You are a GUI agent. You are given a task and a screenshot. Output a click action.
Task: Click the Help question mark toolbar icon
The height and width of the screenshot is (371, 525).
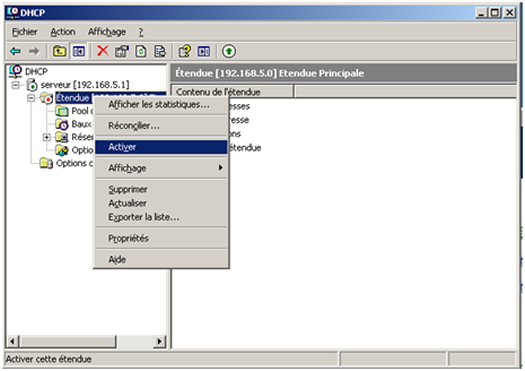(184, 51)
